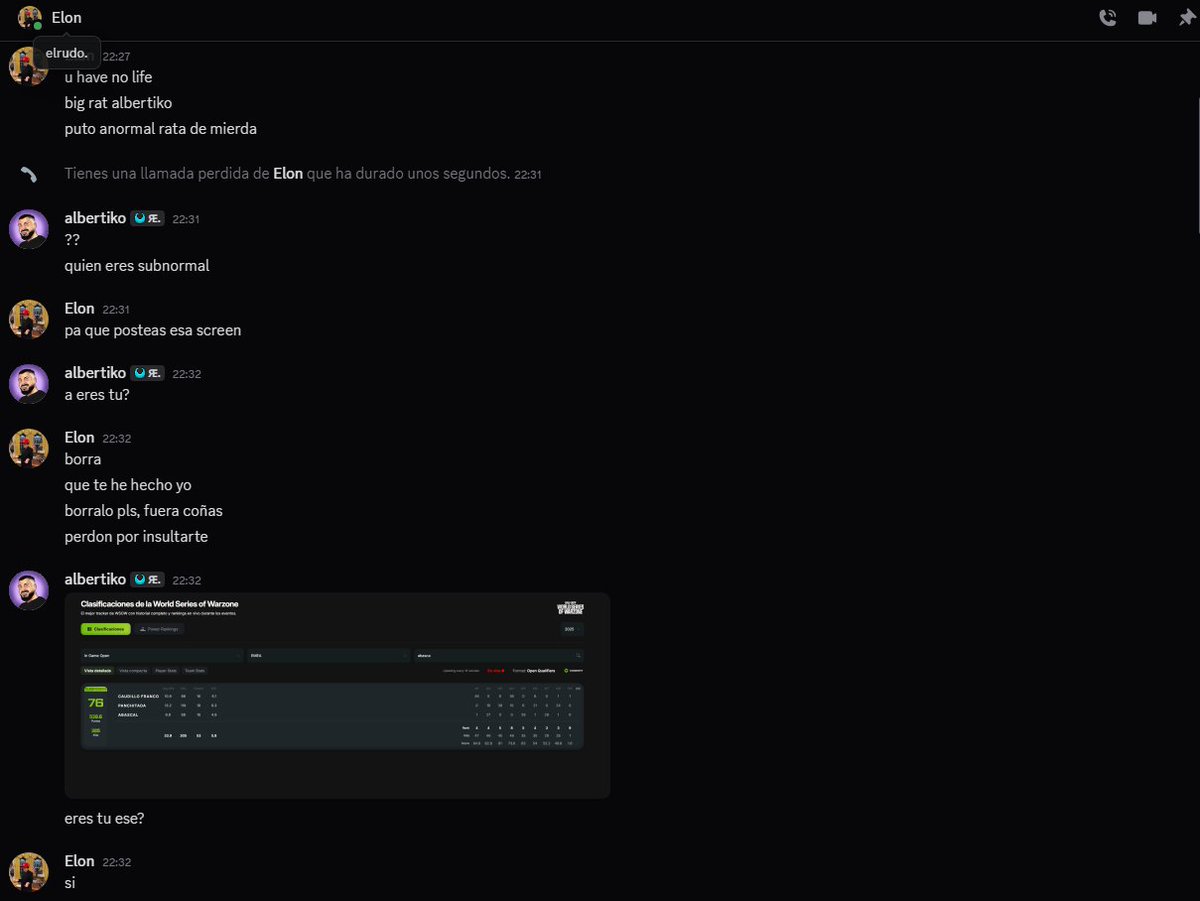Click the 22:32 timestamp above the screenshot attachment
Screen dimensions: 1200x901
point(187,581)
